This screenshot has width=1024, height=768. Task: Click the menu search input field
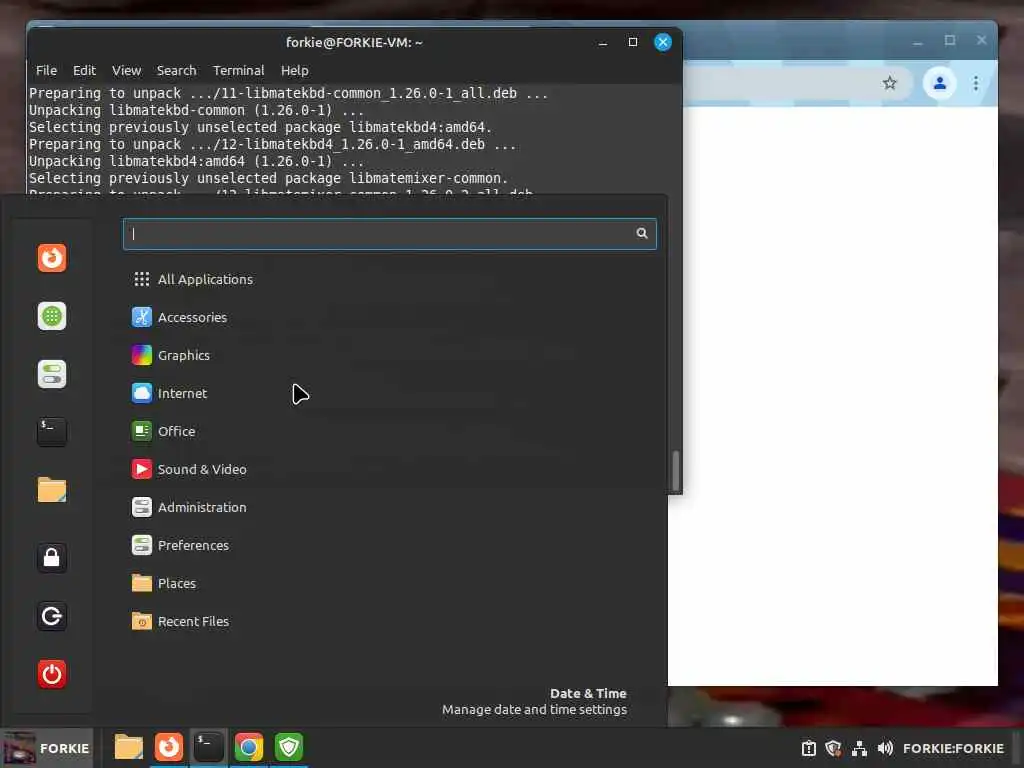[x=389, y=234]
